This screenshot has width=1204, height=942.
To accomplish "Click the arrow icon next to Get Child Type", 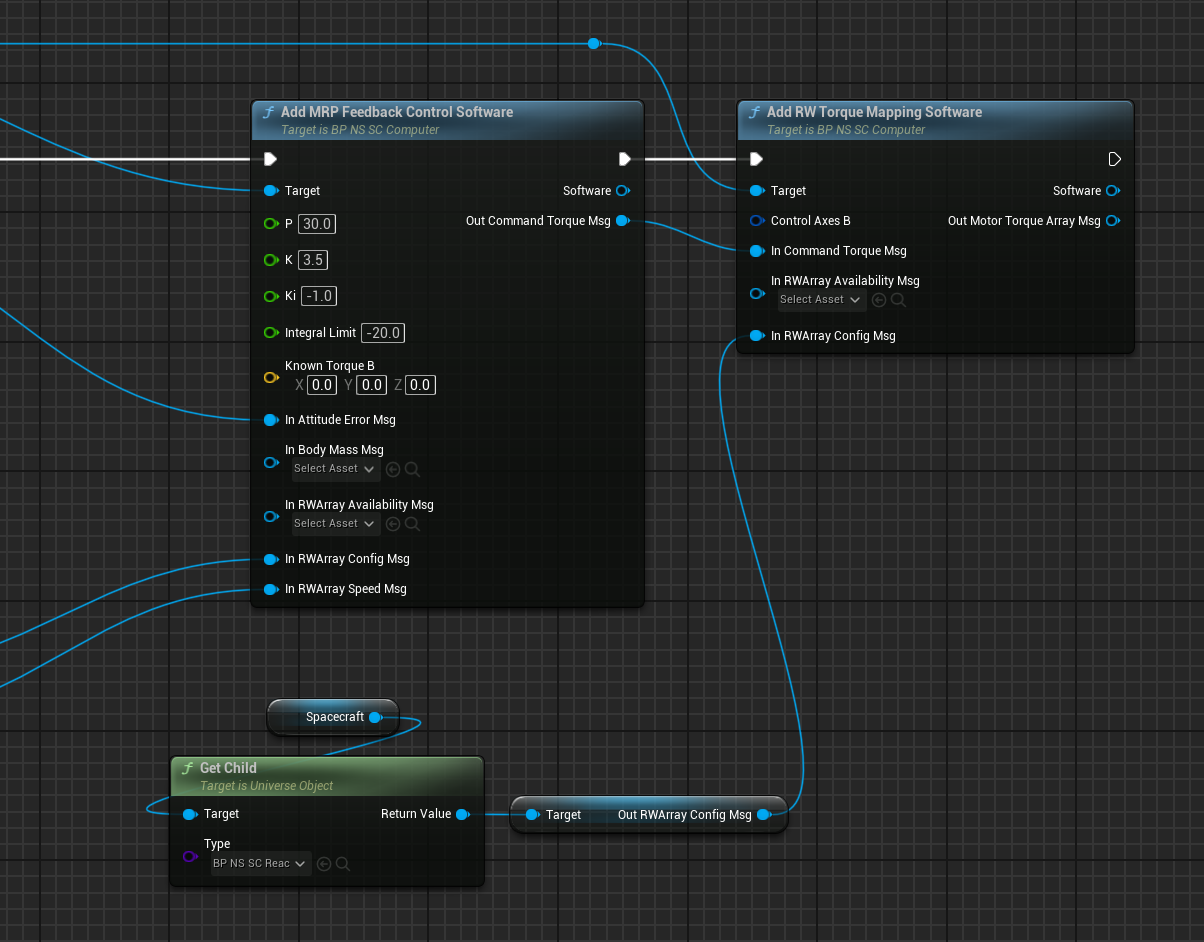I will point(324,864).
